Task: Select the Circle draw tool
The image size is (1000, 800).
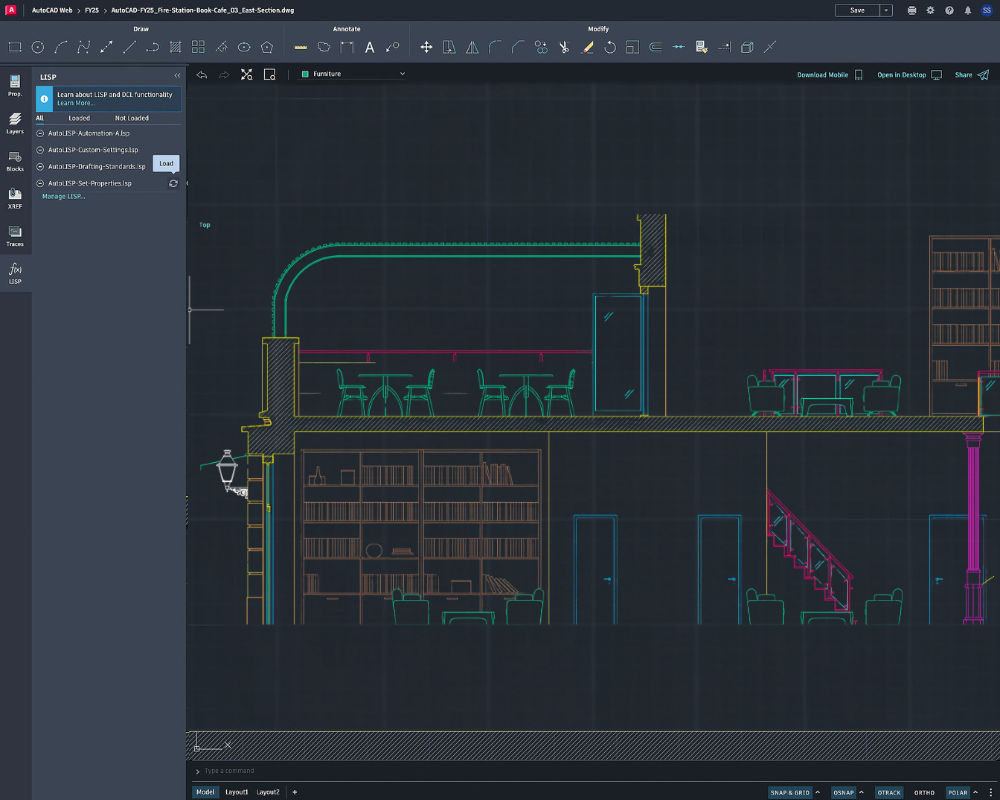Action: coord(38,47)
